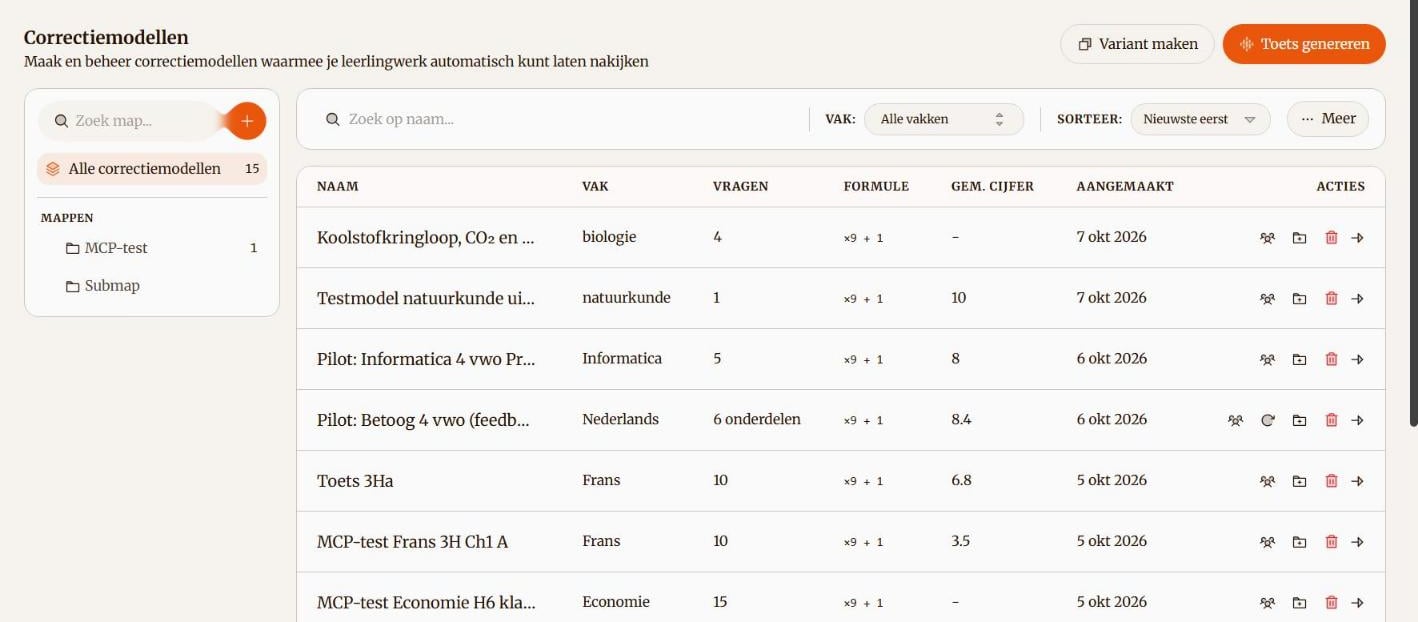Click the page vertical scrollbar
1418x622 pixels.
click(x=1412, y=212)
